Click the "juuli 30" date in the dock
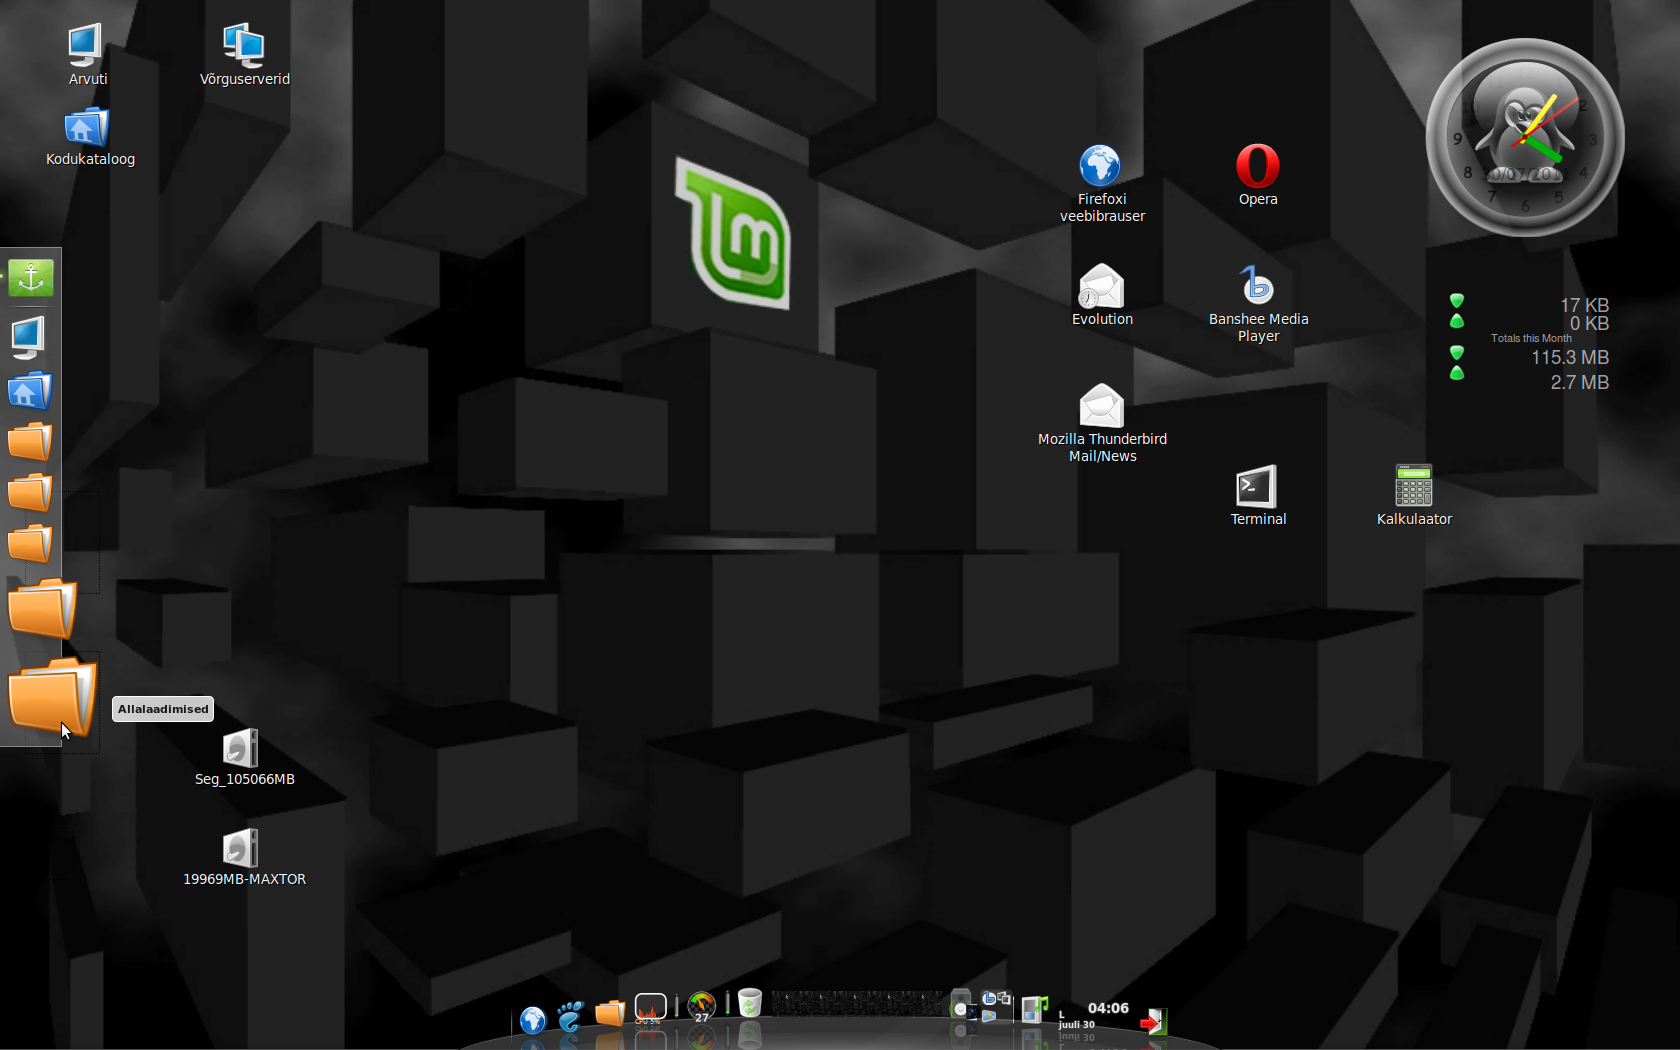Image resolution: width=1680 pixels, height=1050 pixels. 1076,1024
